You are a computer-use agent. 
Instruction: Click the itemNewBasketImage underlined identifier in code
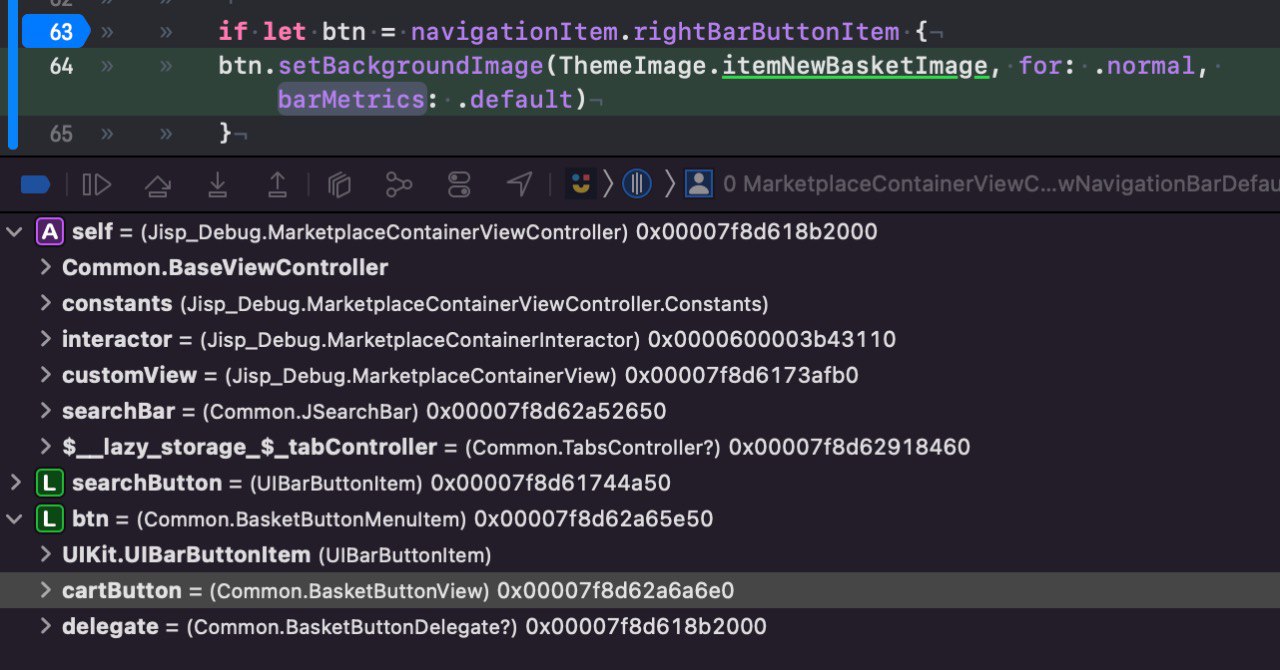[854, 66]
